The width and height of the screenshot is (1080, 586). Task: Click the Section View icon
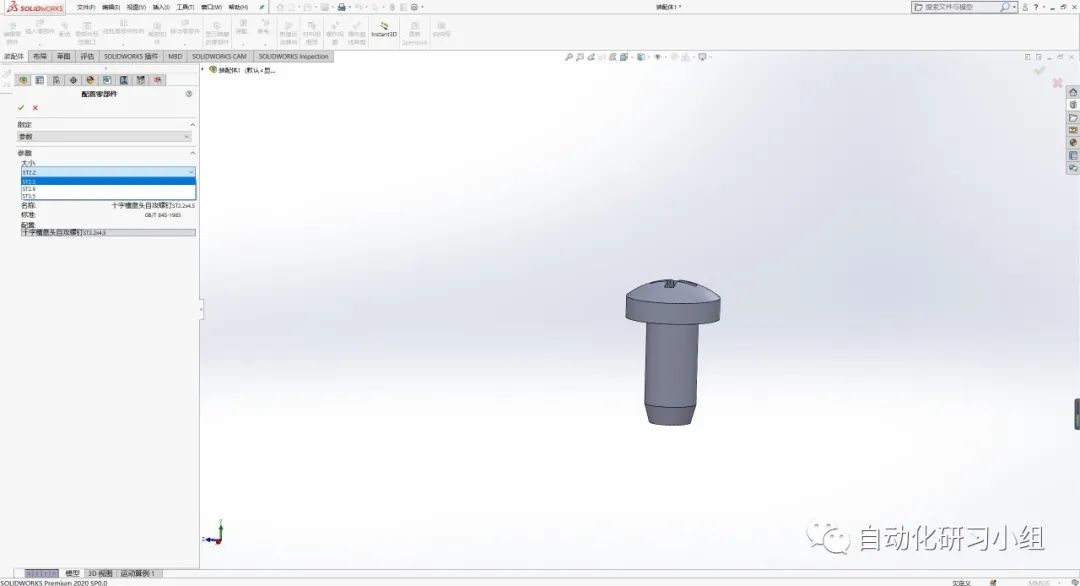(612, 57)
